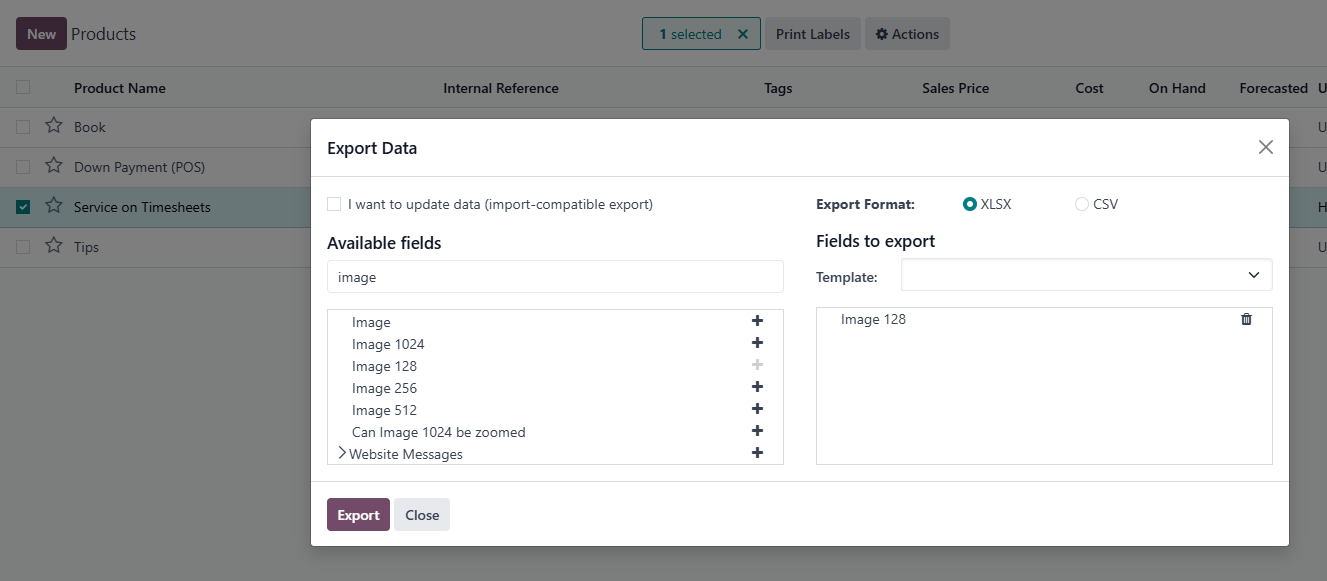This screenshot has width=1327, height=581.
Task: Click 'Image 1024' in available fields list
Action: pos(388,344)
